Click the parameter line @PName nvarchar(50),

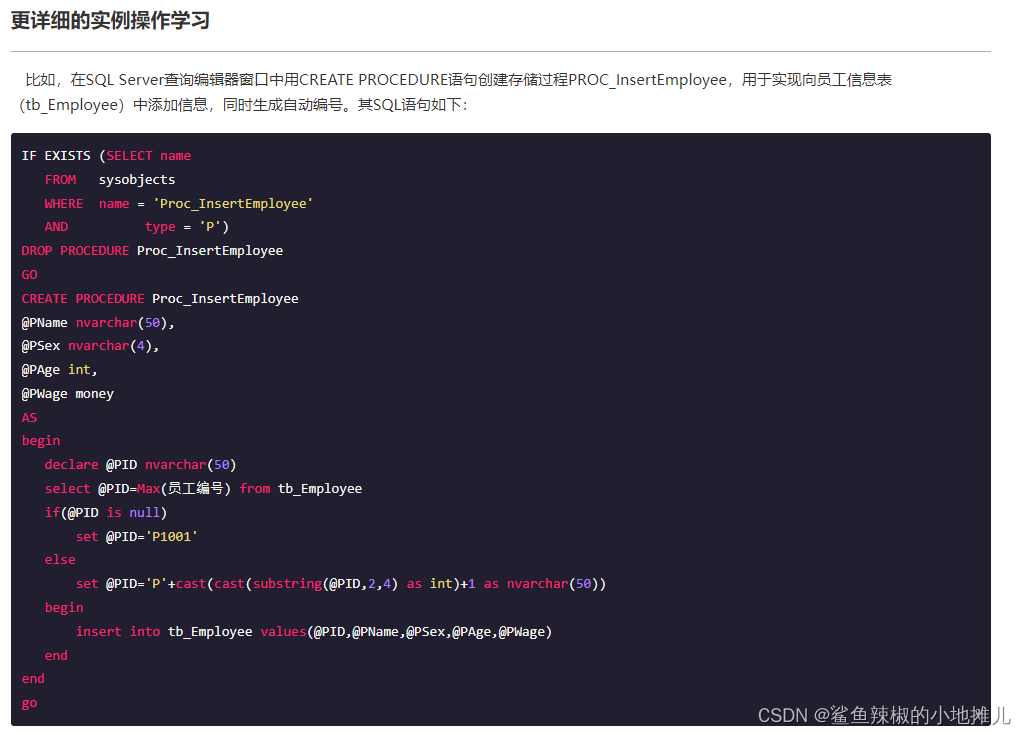pyautogui.click(x=98, y=323)
